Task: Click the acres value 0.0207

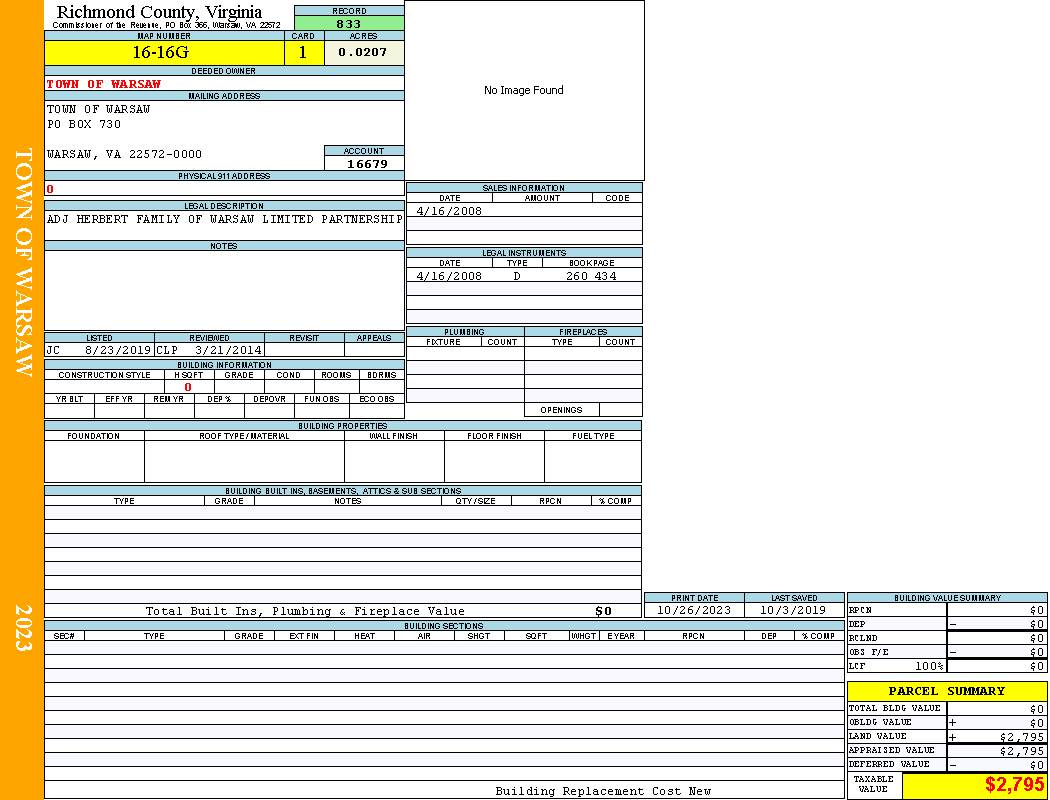Action: tap(363, 53)
